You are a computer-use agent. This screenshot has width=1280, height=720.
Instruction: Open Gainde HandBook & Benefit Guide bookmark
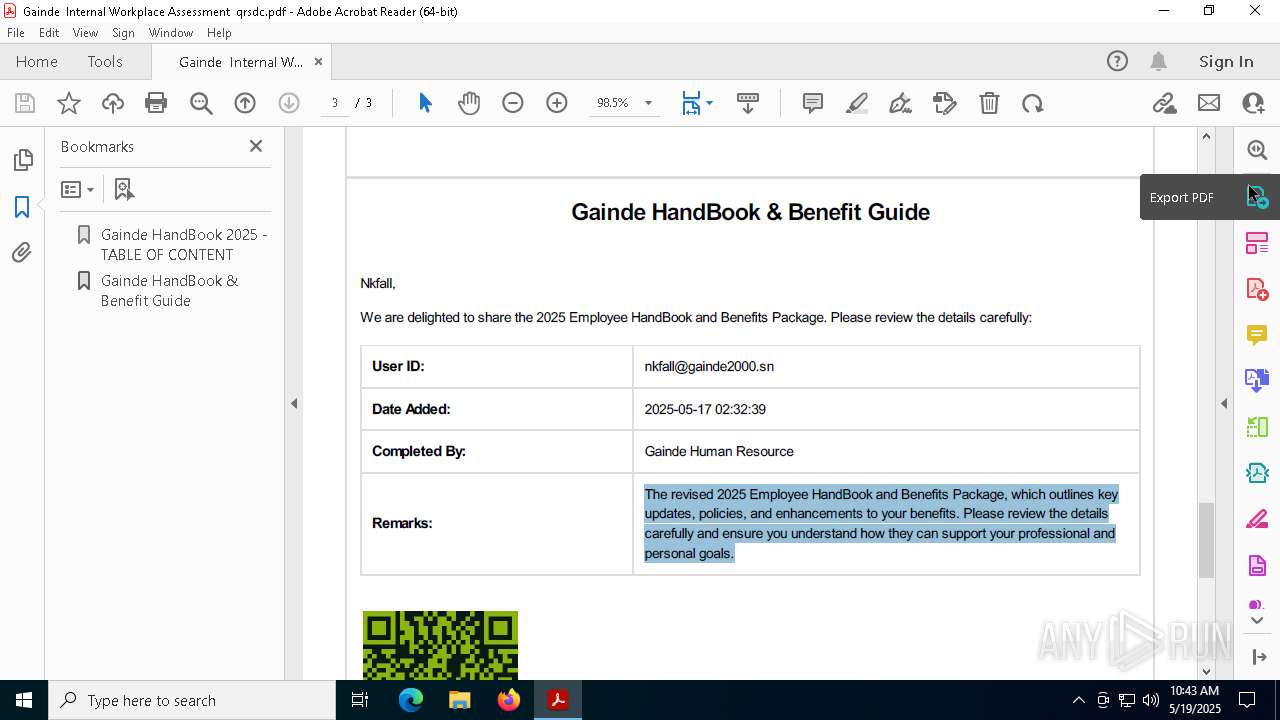169,290
